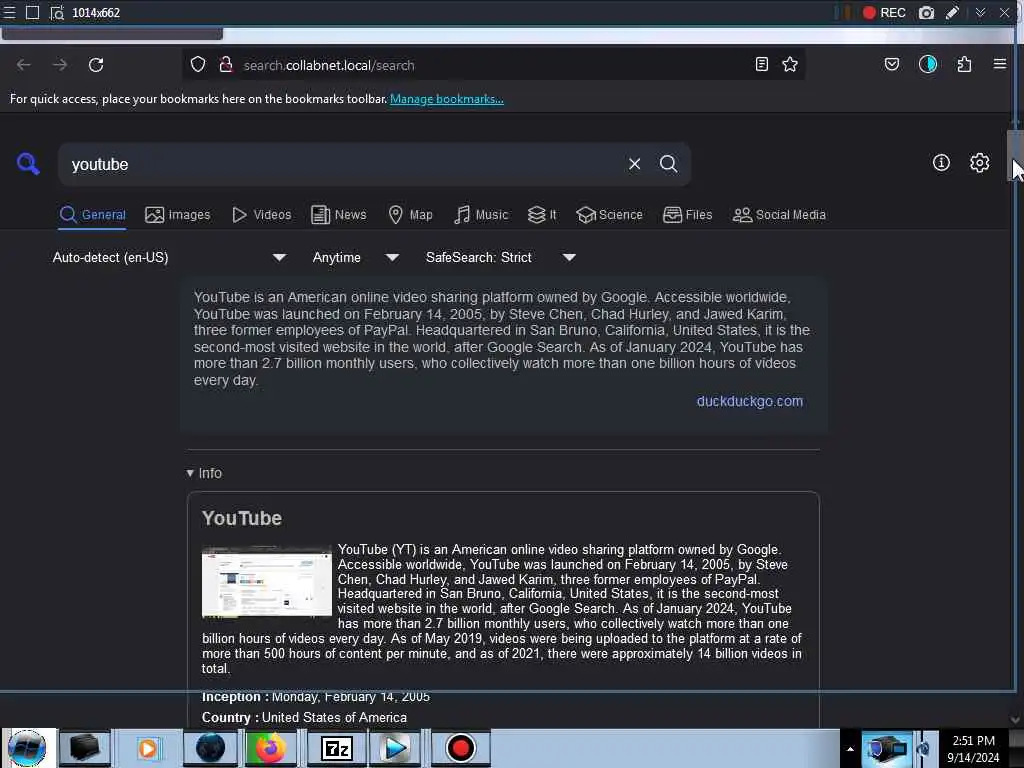1024x768 pixels.
Task: Click the Windows Start orb
Action: pos(27,748)
